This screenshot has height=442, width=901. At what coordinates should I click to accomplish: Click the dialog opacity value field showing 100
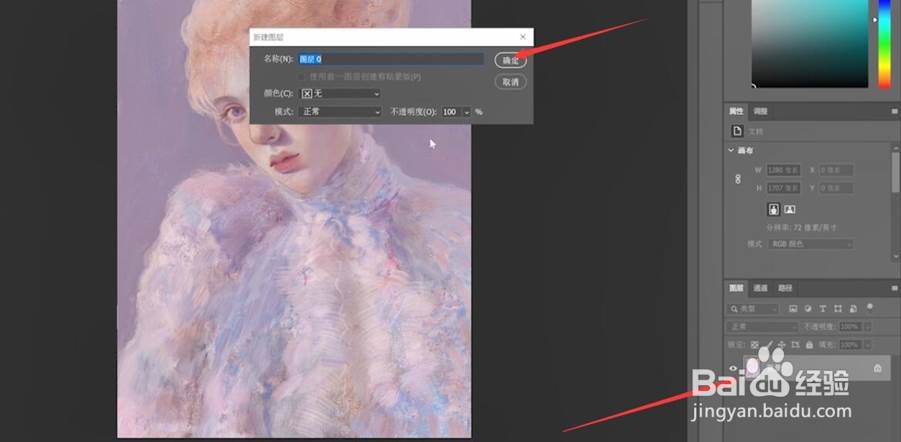click(x=452, y=112)
